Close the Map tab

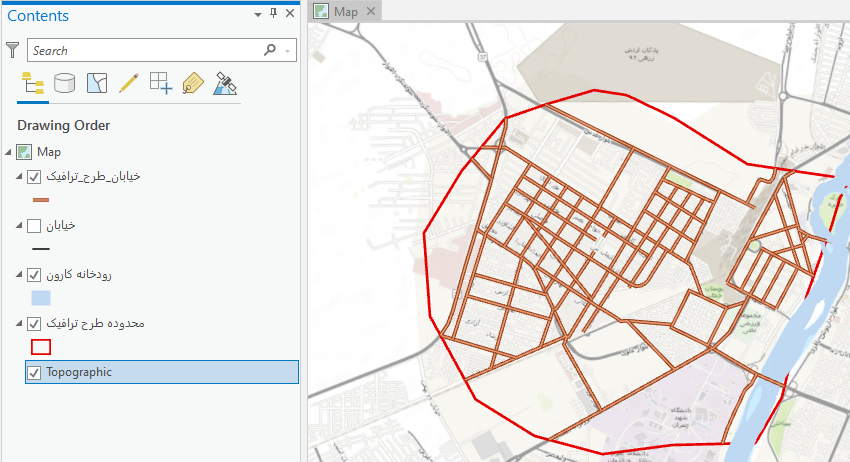click(x=370, y=11)
